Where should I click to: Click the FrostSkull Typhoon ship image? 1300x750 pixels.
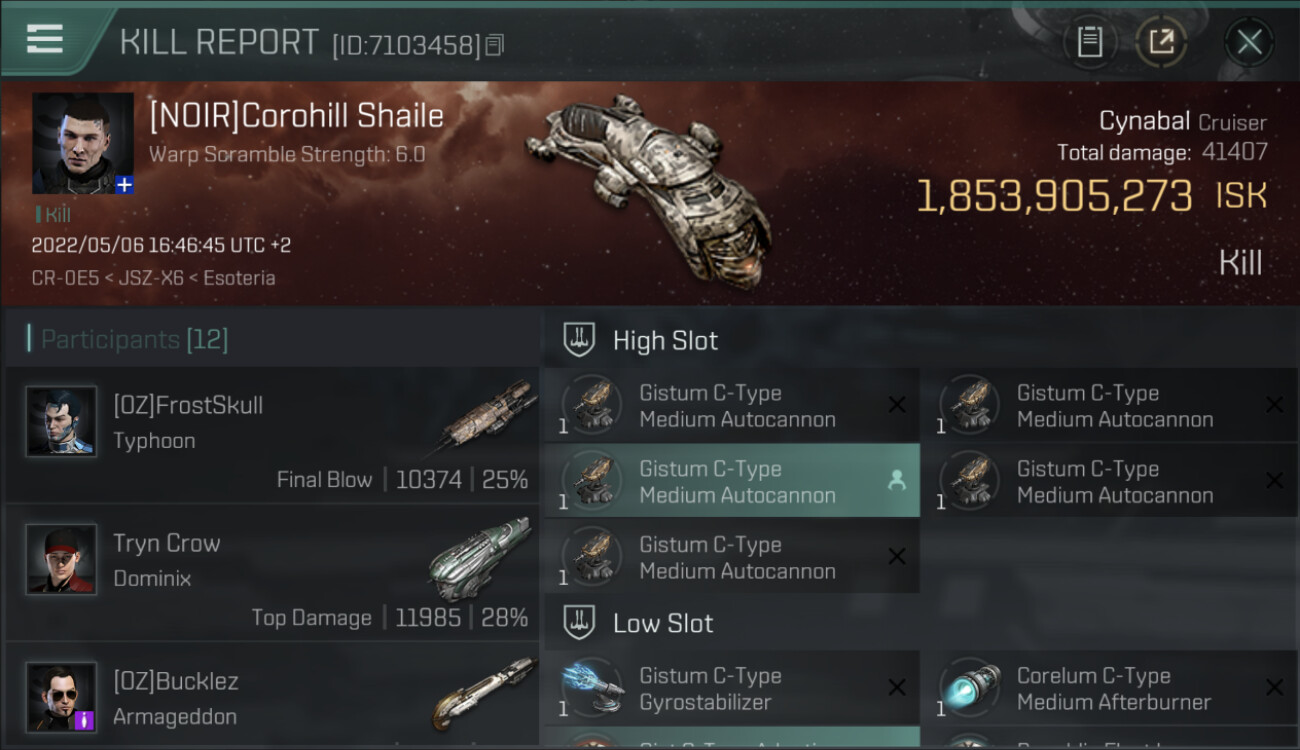[x=487, y=417]
